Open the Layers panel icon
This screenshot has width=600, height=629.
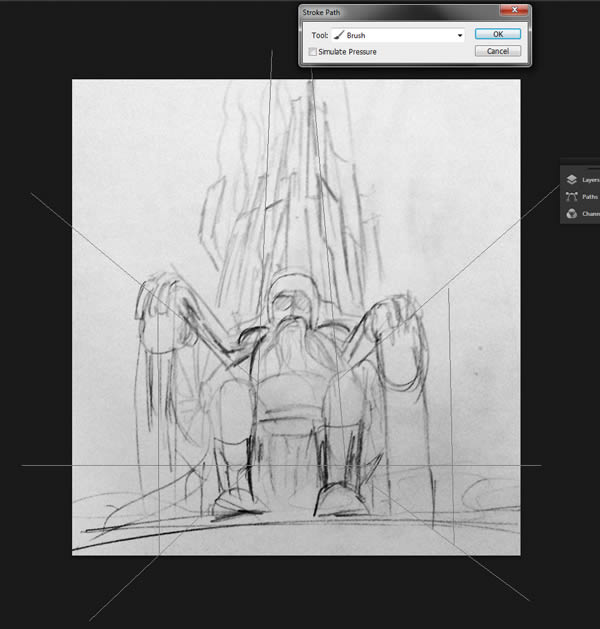(572, 179)
